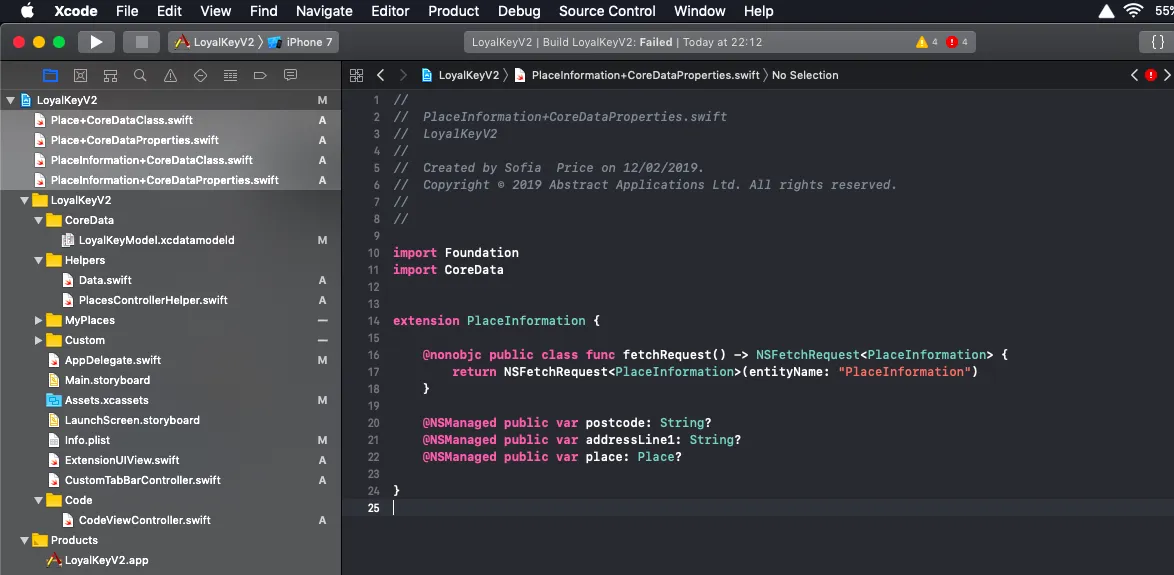Select Place+CoreDataProperties.swift file
The height and width of the screenshot is (575, 1174).
pyautogui.click(x=170, y=140)
